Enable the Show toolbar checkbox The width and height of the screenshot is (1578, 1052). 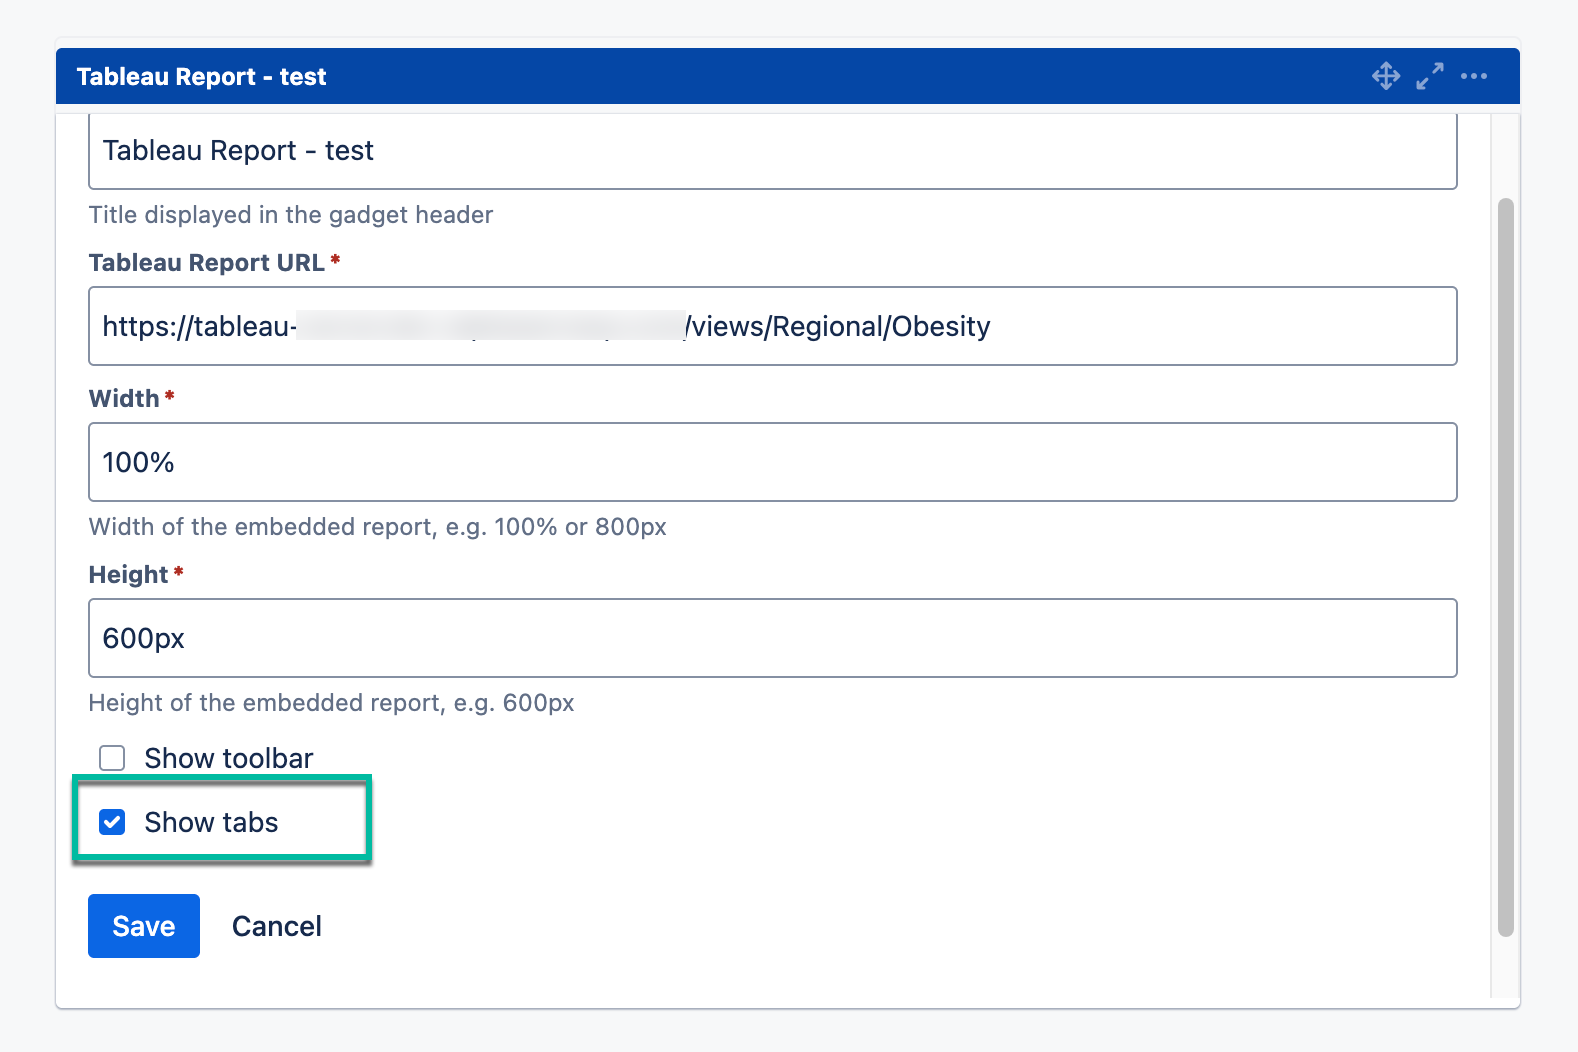coord(112,758)
